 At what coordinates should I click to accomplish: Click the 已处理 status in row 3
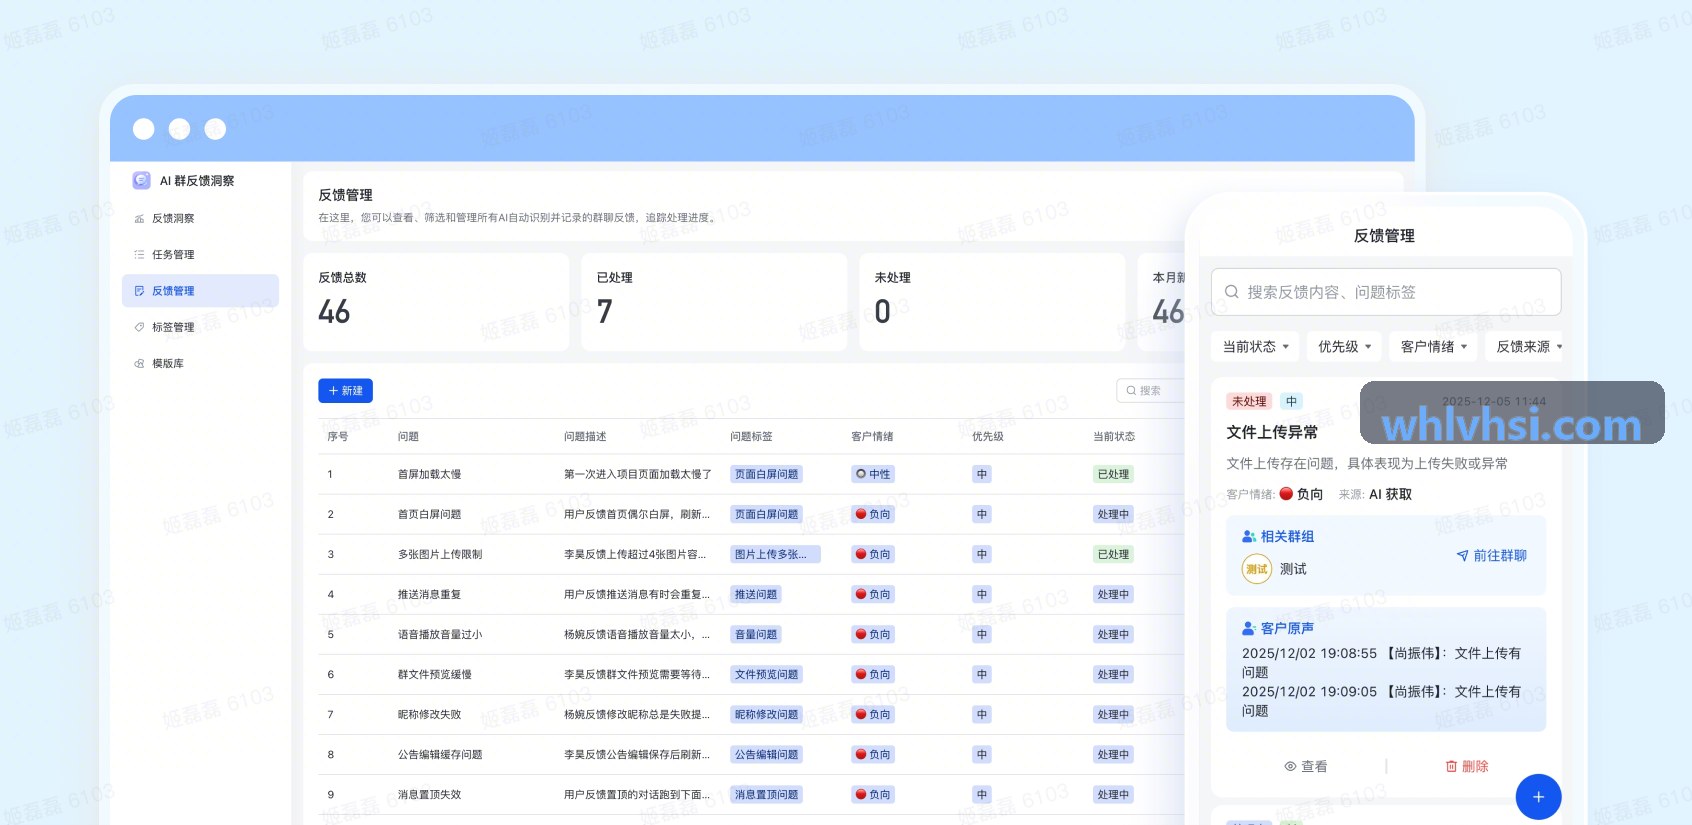(x=1113, y=554)
